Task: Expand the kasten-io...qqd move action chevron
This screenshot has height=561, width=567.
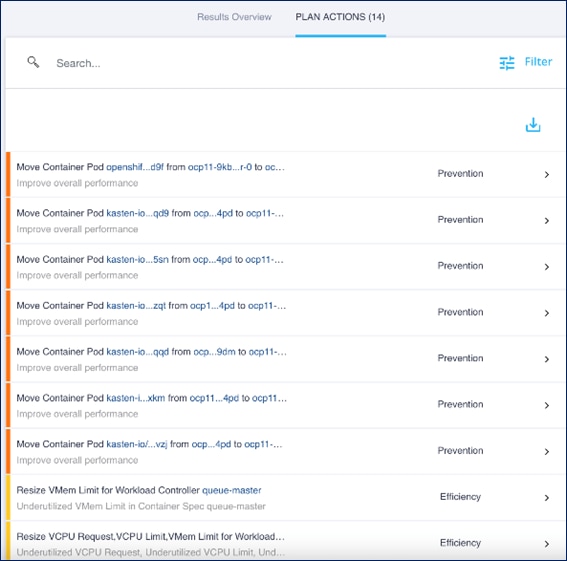Action: tap(547, 359)
